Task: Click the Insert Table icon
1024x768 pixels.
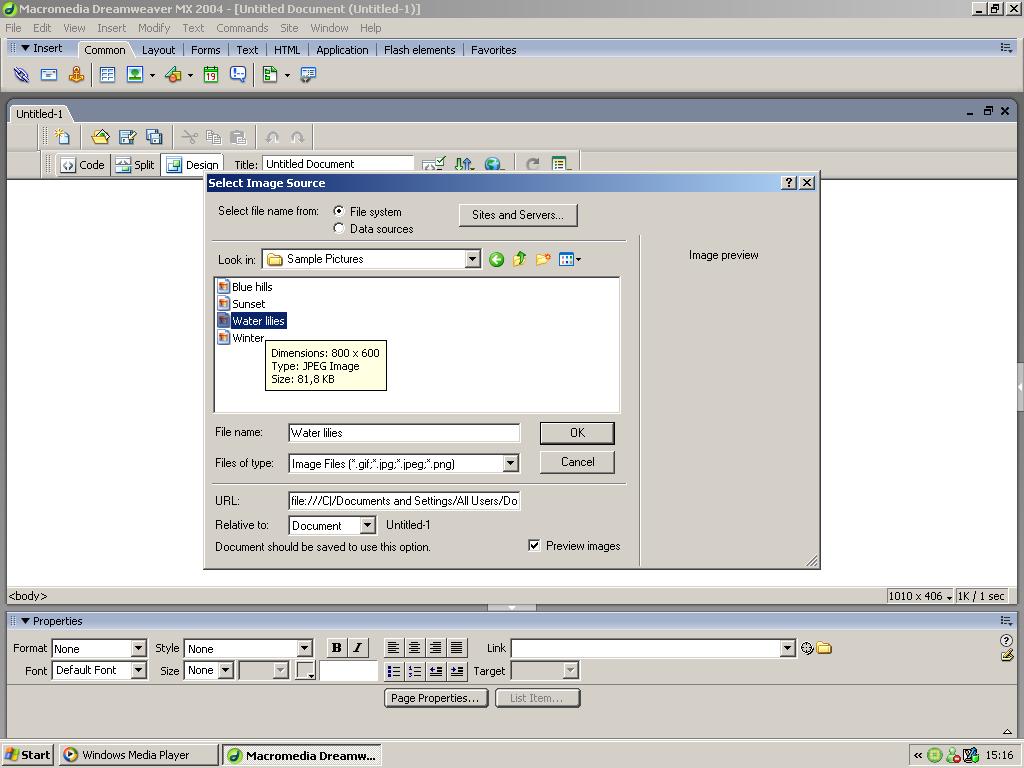Action: tap(107, 75)
